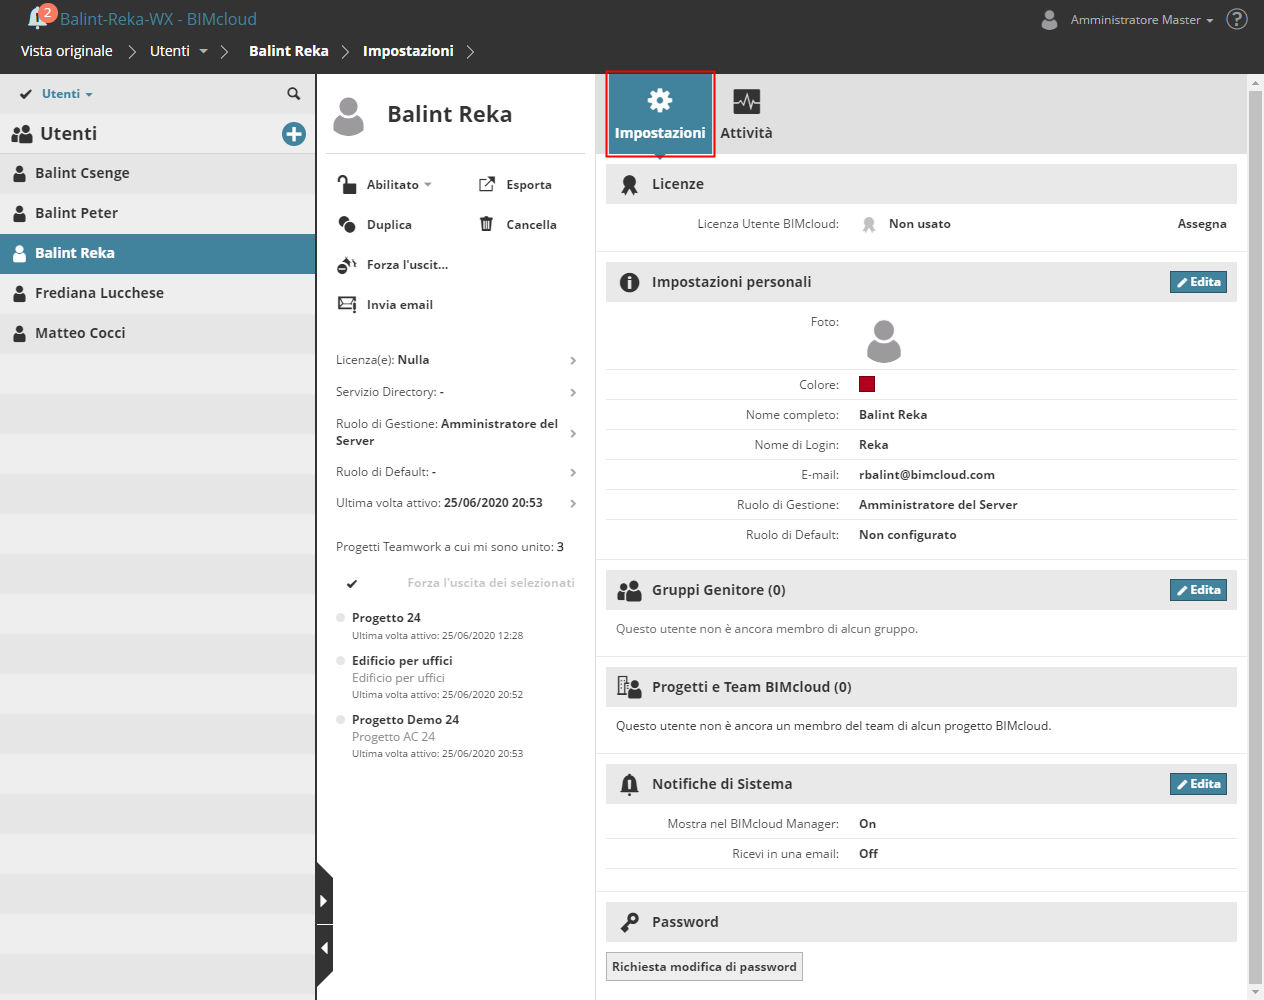The image size is (1264, 1000).
Task: Select Frediana Lucchese in user list
Action: [158, 293]
